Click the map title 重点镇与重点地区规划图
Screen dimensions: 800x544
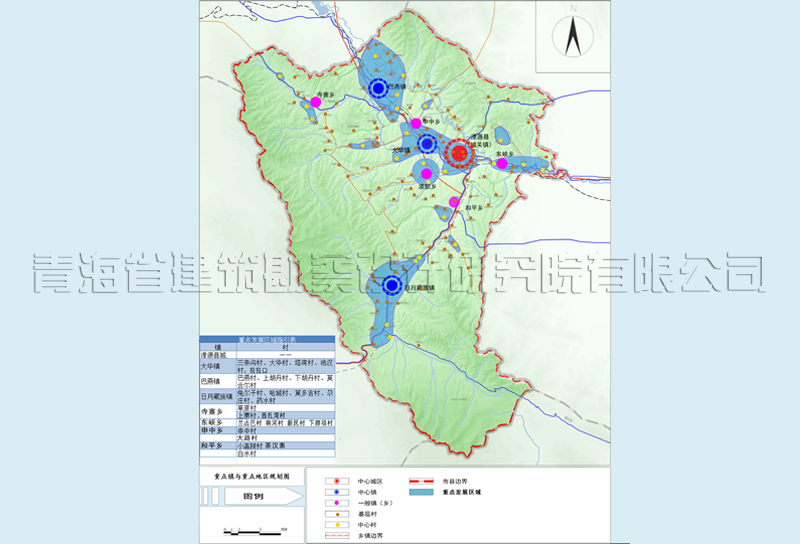[245, 478]
